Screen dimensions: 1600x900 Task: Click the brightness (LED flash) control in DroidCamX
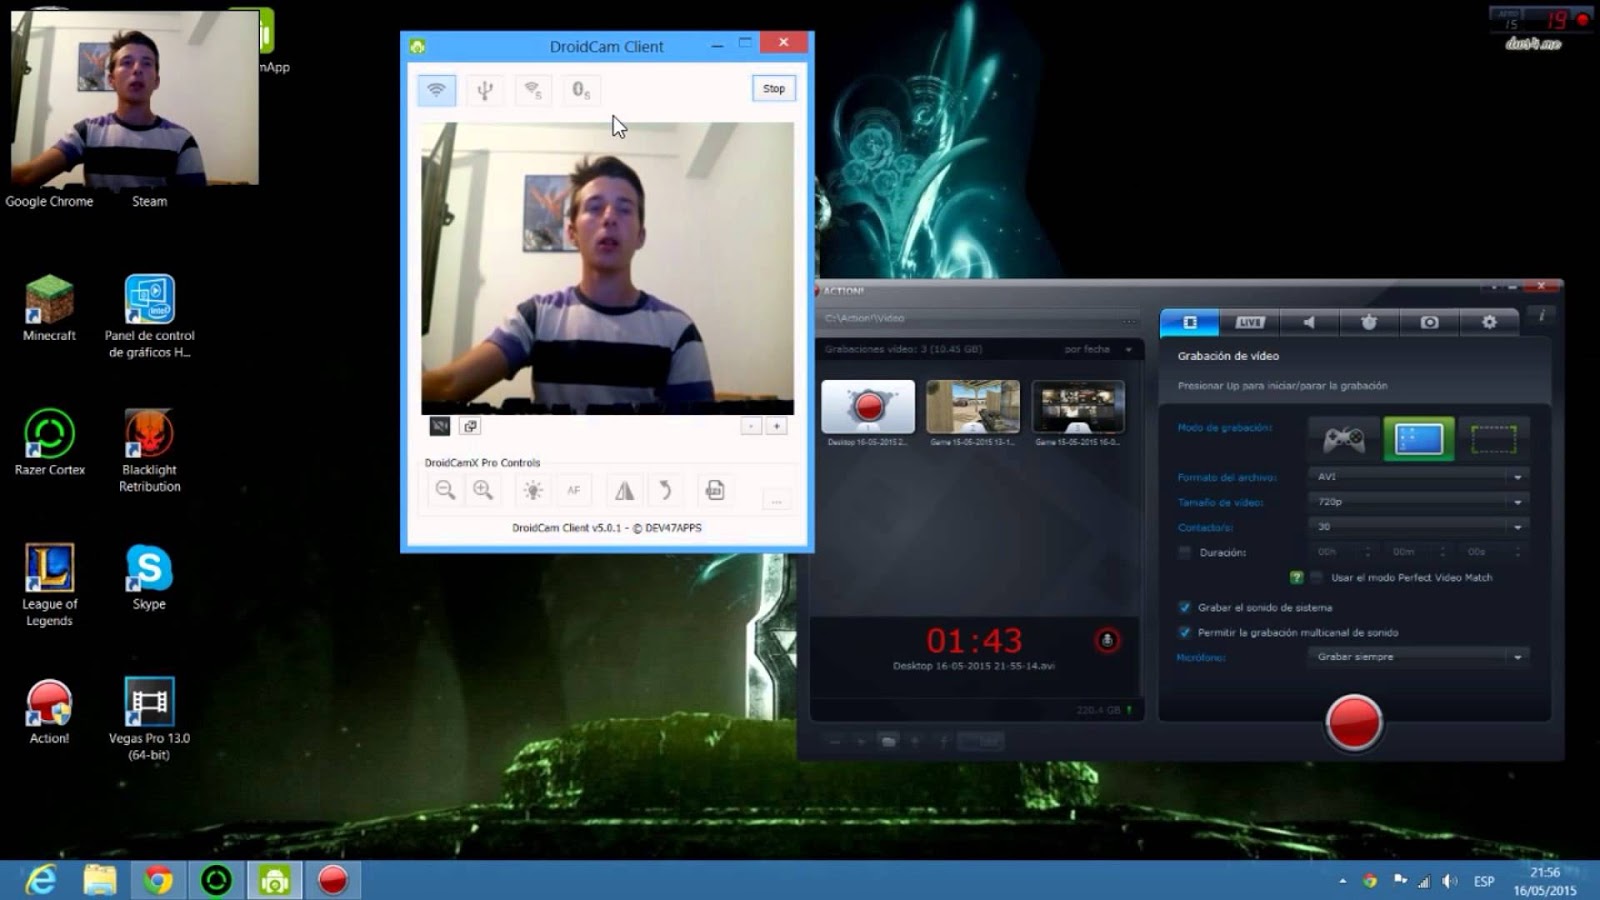coord(533,490)
